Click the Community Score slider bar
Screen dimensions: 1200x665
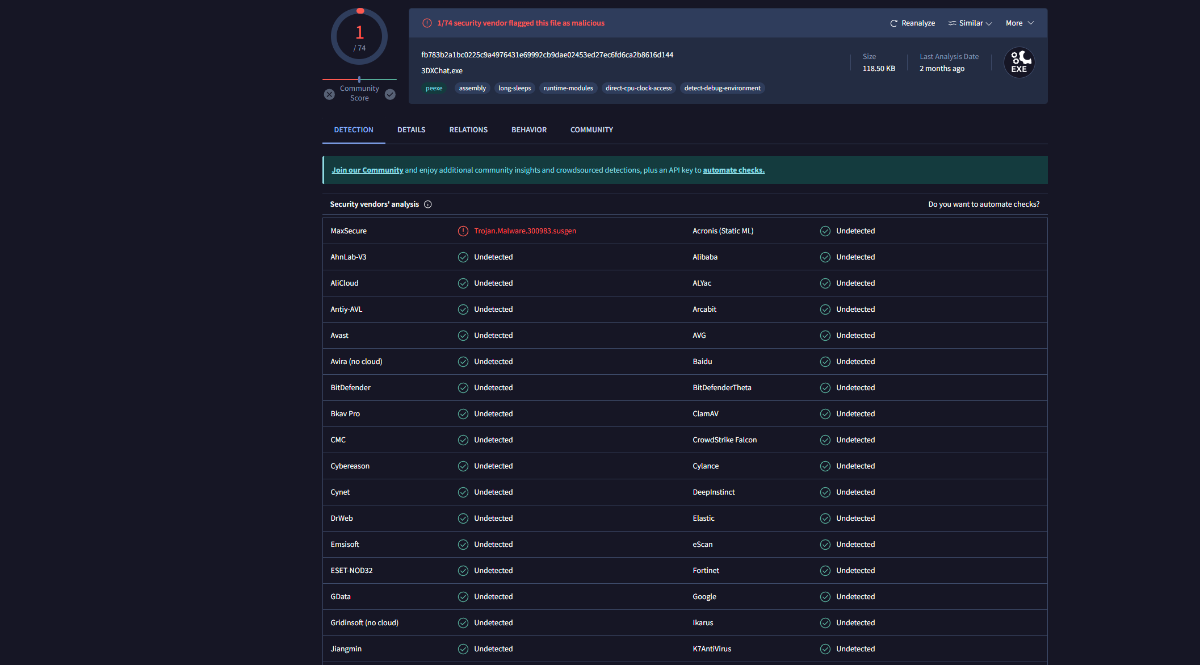click(x=359, y=79)
